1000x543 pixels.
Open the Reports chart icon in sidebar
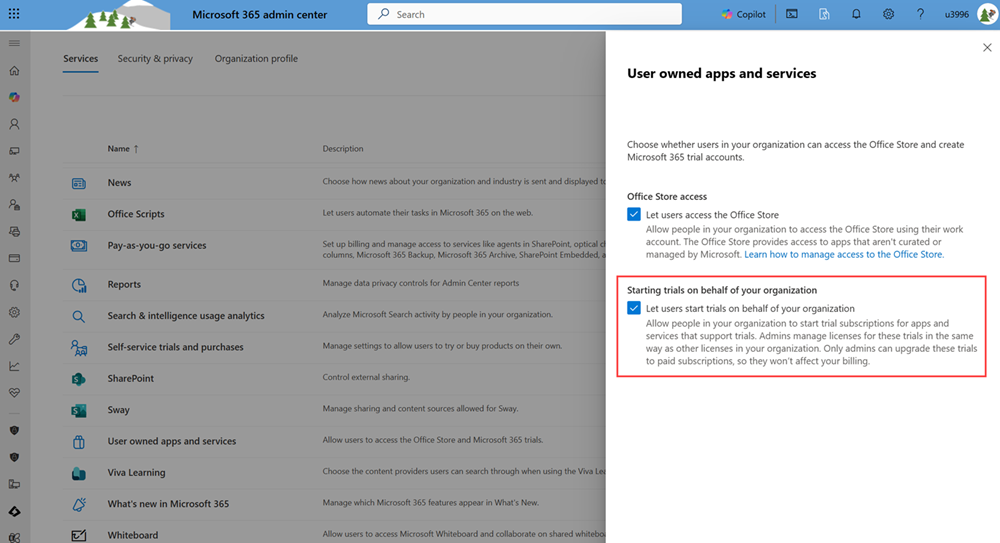tap(14, 366)
